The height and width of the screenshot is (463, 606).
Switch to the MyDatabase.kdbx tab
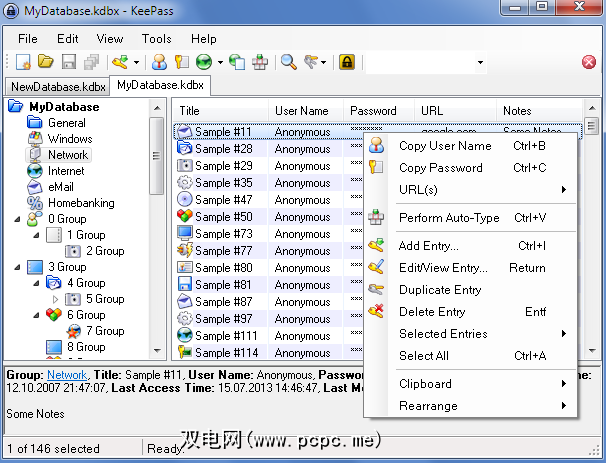click(160, 85)
